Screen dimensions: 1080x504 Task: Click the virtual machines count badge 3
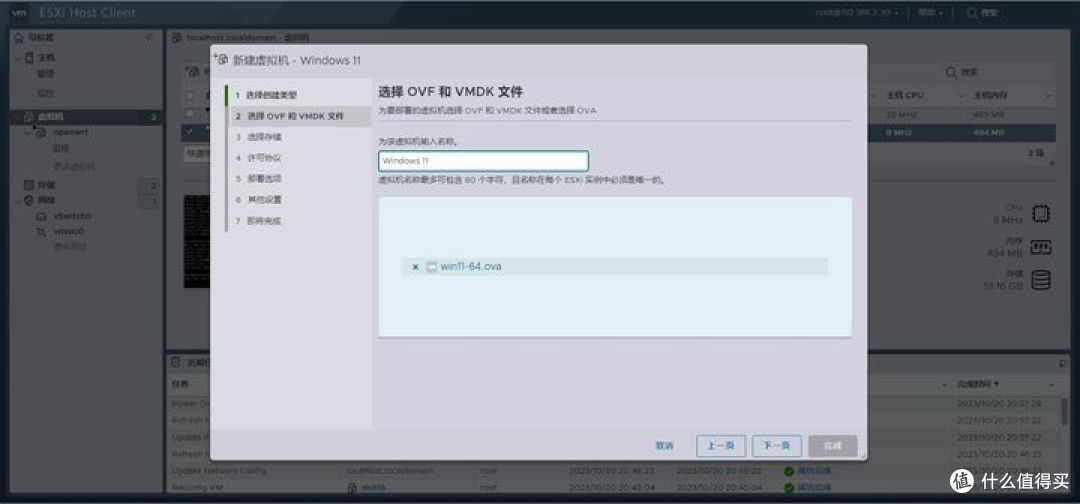click(x=153, y=117)
